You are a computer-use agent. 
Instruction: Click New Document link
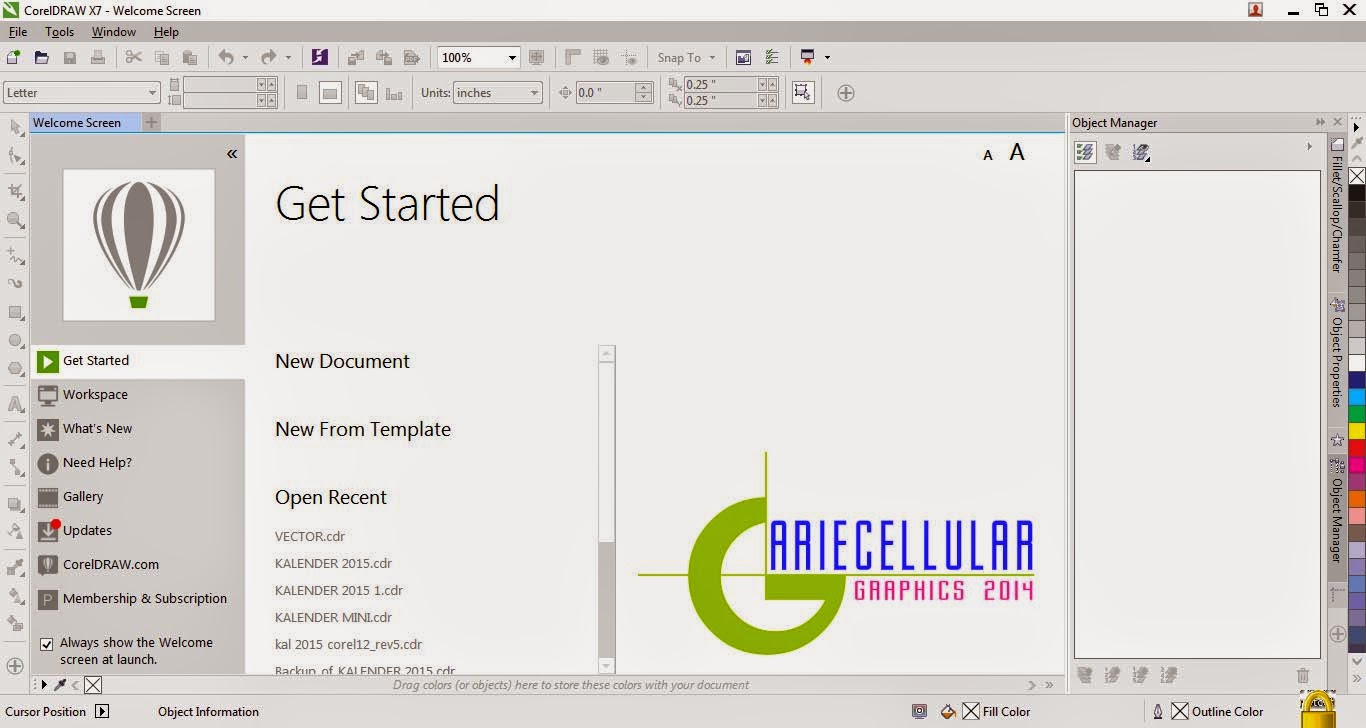(x=342, y=361)
